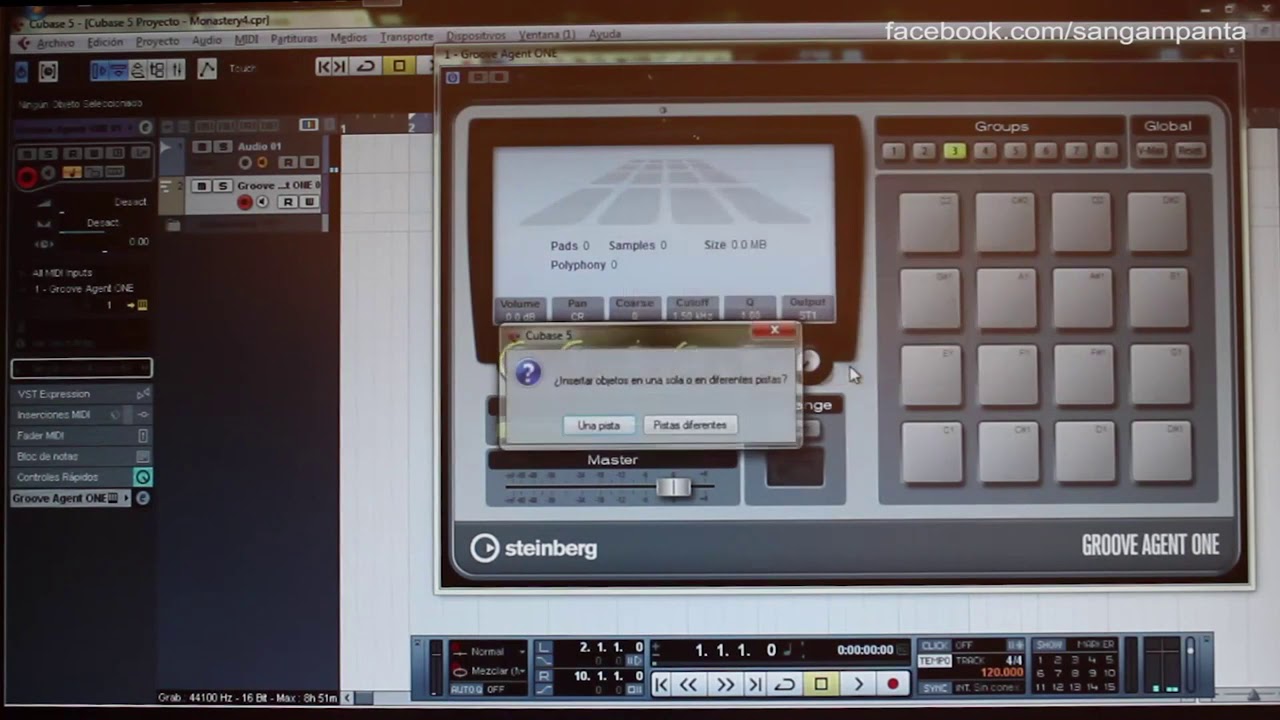This screenshot has height=720, width=1280.
Task: Click the transport Fast Forward button
Action: point(725,684)
